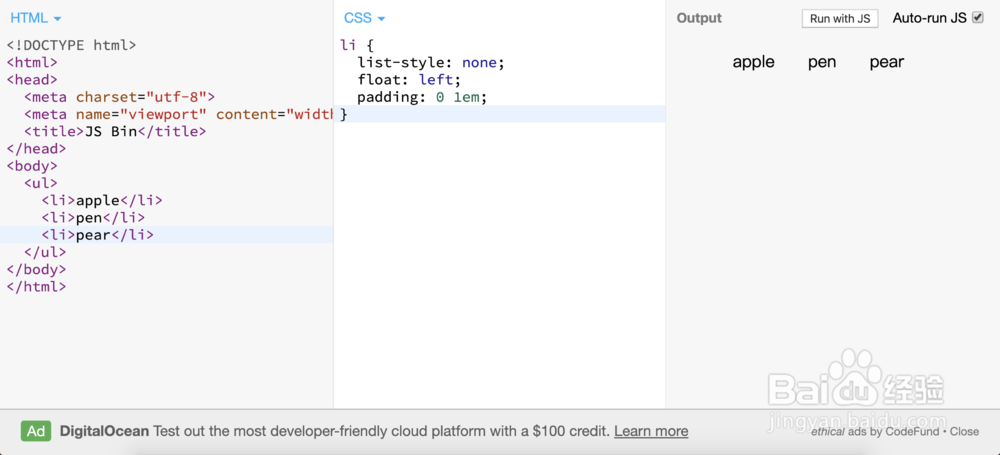Click the green Ad badge icon

(x=36, y=431)
